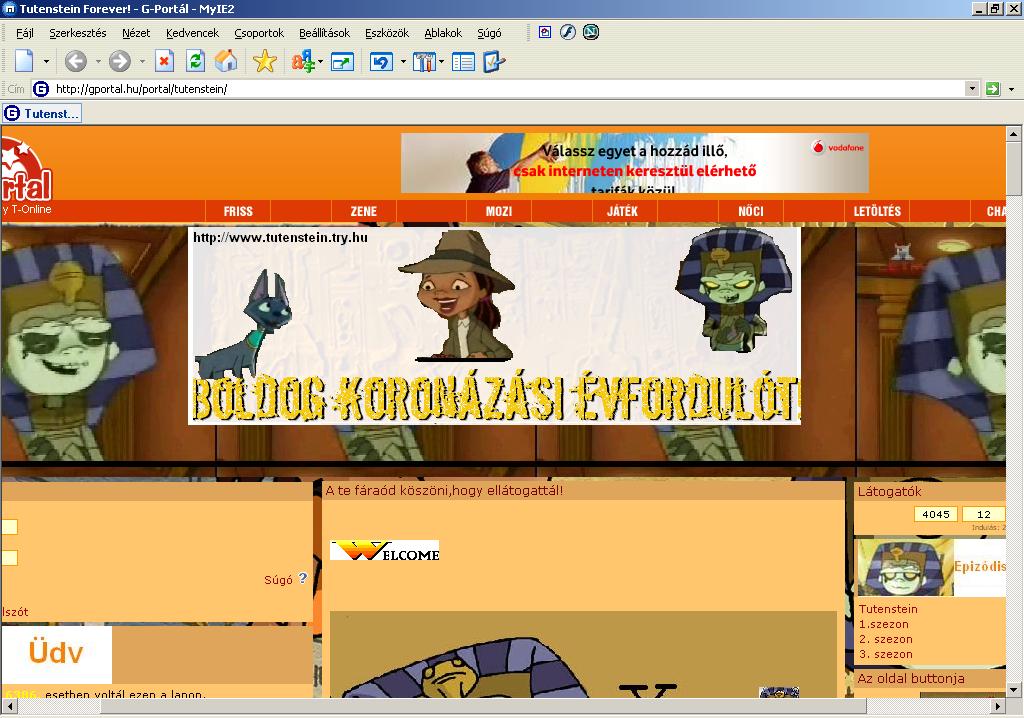Viewport: 1024px width, 718px height.
Task: Expand the dropdown beside the tools icon
Action: 441,61
